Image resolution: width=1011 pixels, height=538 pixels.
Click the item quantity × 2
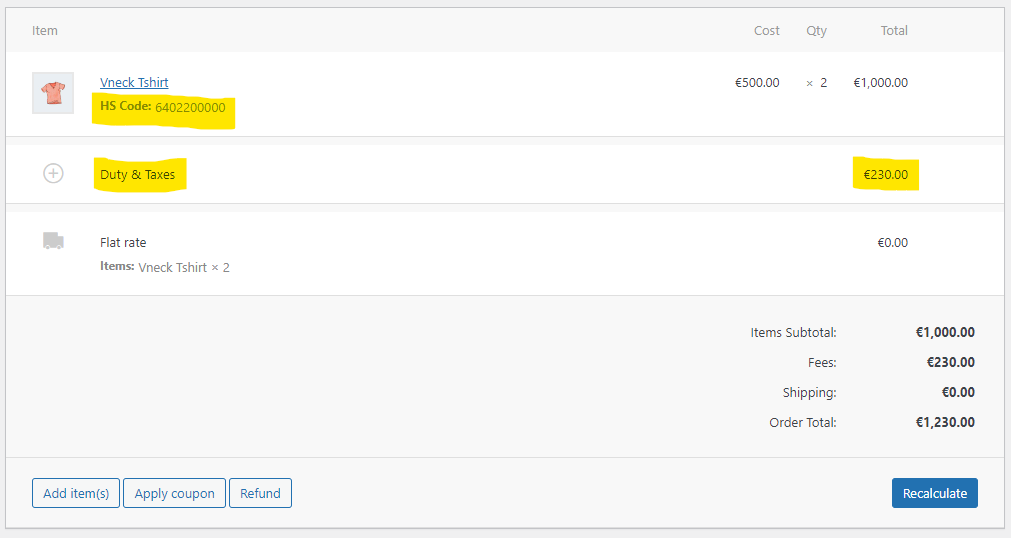coord(816,83)
